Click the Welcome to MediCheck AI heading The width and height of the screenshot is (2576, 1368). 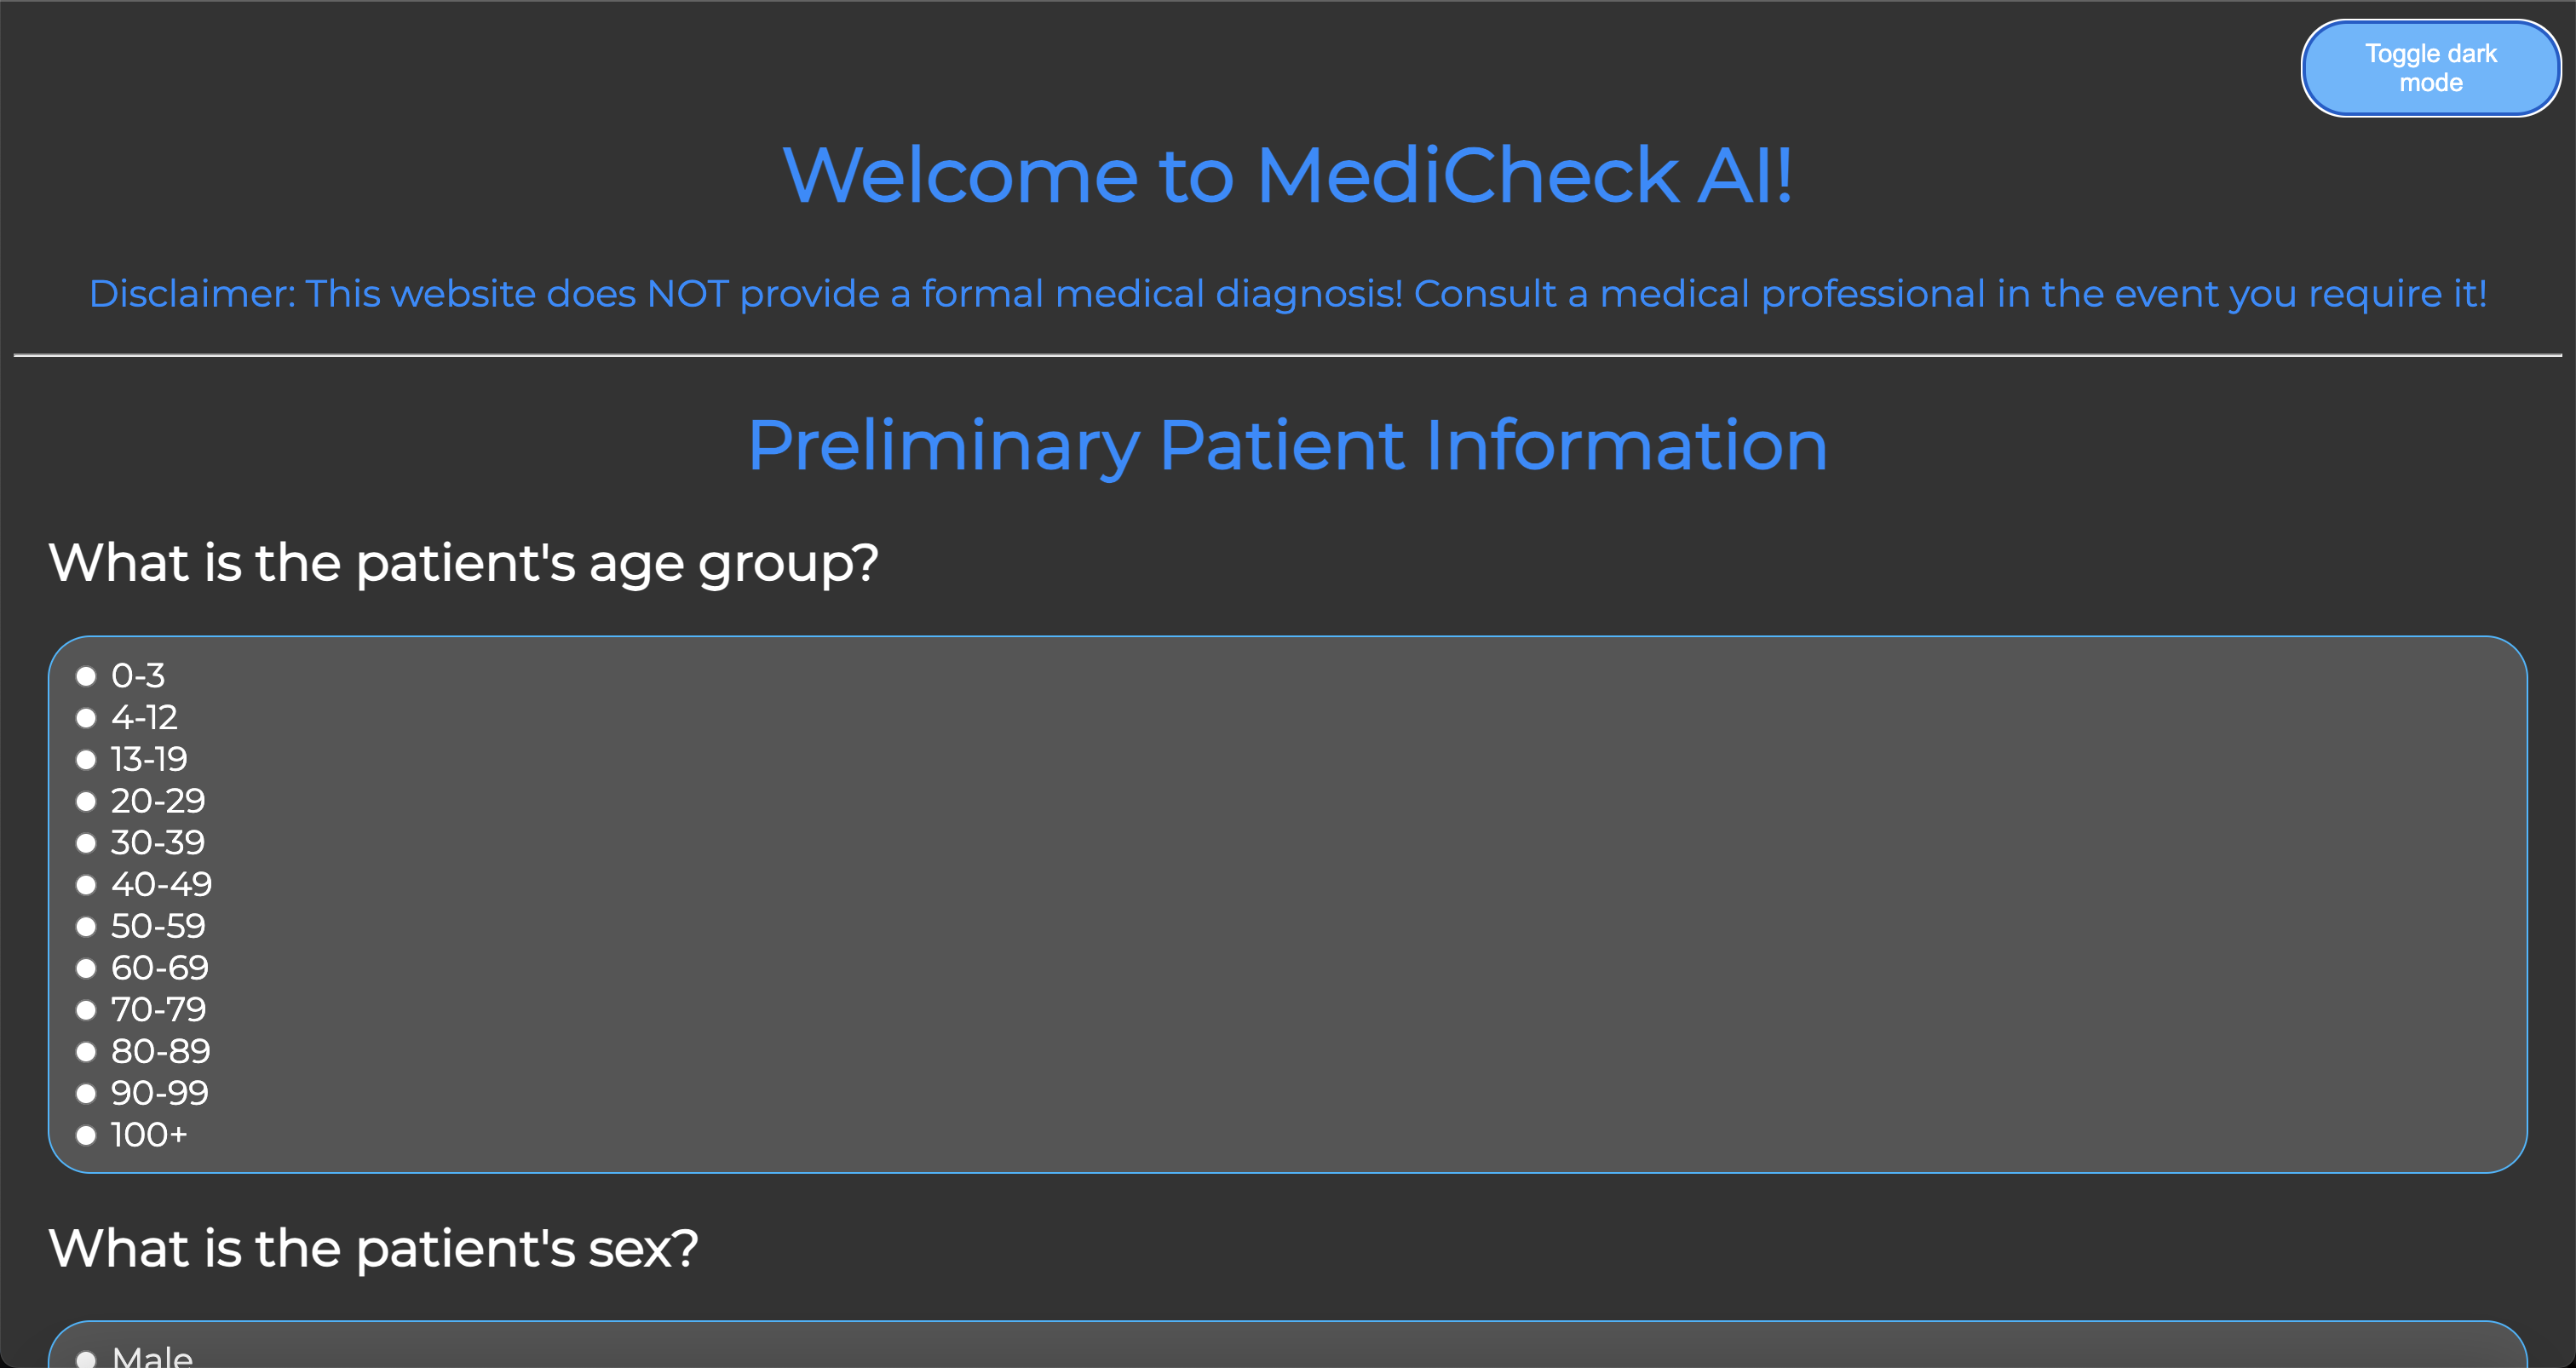(x=1288, y=176)
